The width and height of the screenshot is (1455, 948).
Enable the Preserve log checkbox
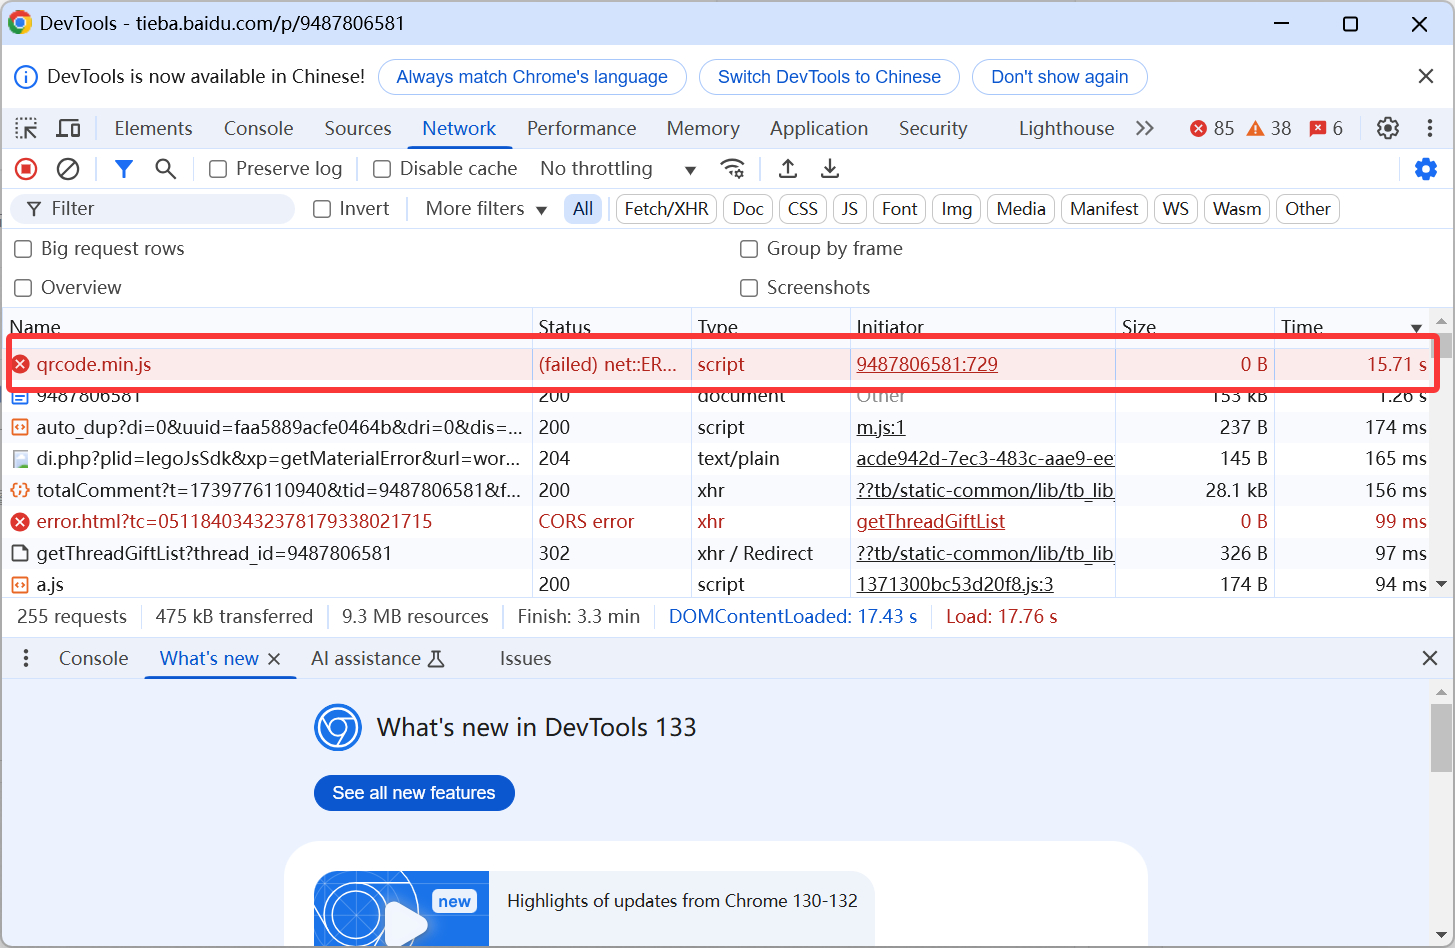(x=218, y=169)
